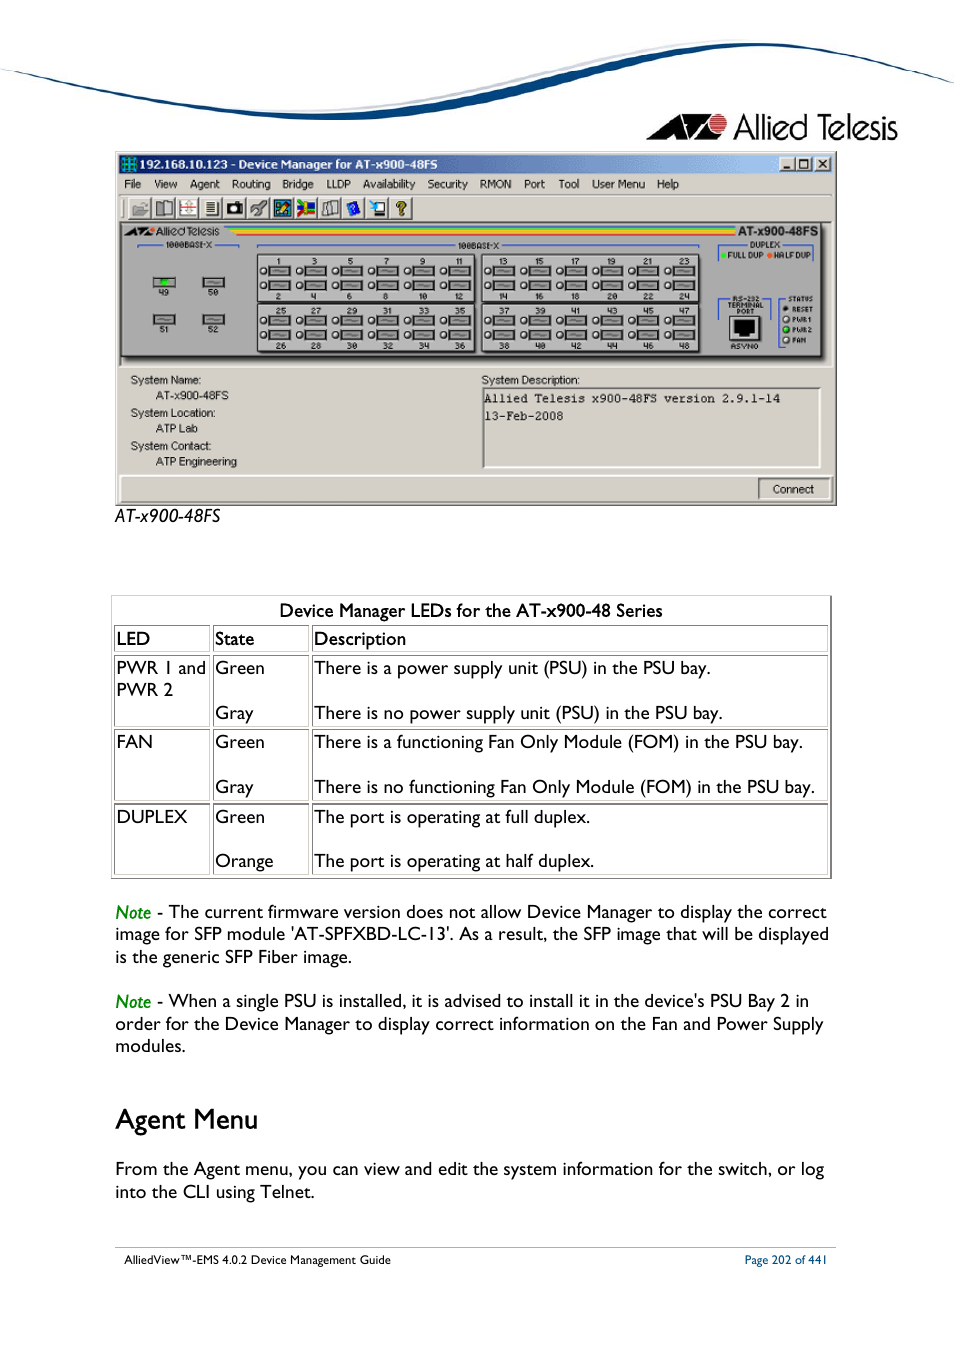
Task: Click the HALF DUP legend indicator
Action: point(770,255)
